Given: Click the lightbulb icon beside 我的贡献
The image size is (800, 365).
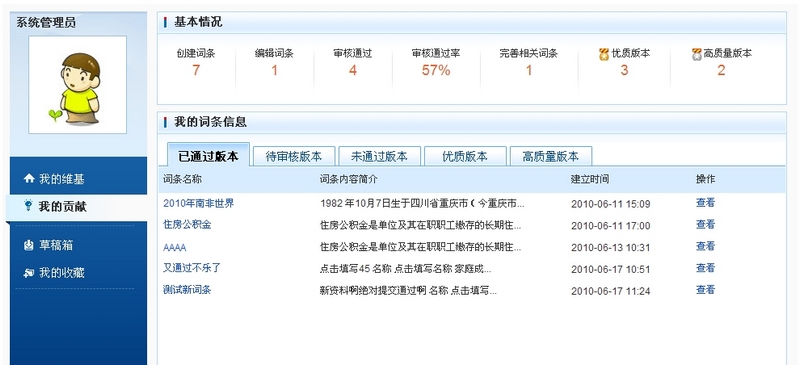Looking at the screenshot, I should pyautogui.click(x=29, y=206).
